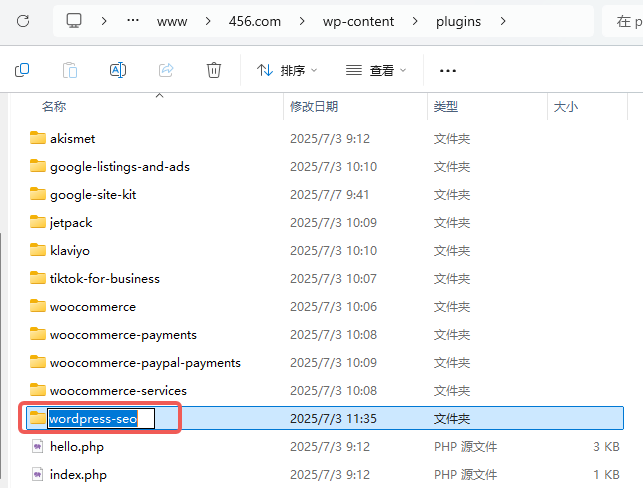Select the woocommerce-payments folder
The image size is (643, 488).
point(123,335)
